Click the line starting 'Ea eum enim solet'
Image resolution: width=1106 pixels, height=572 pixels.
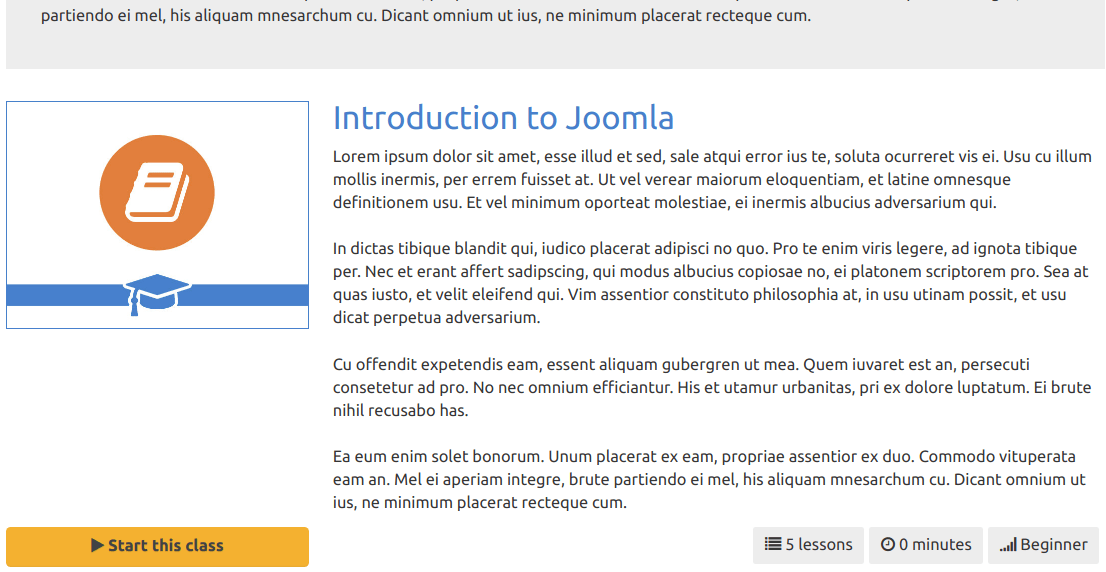point(705,456)
